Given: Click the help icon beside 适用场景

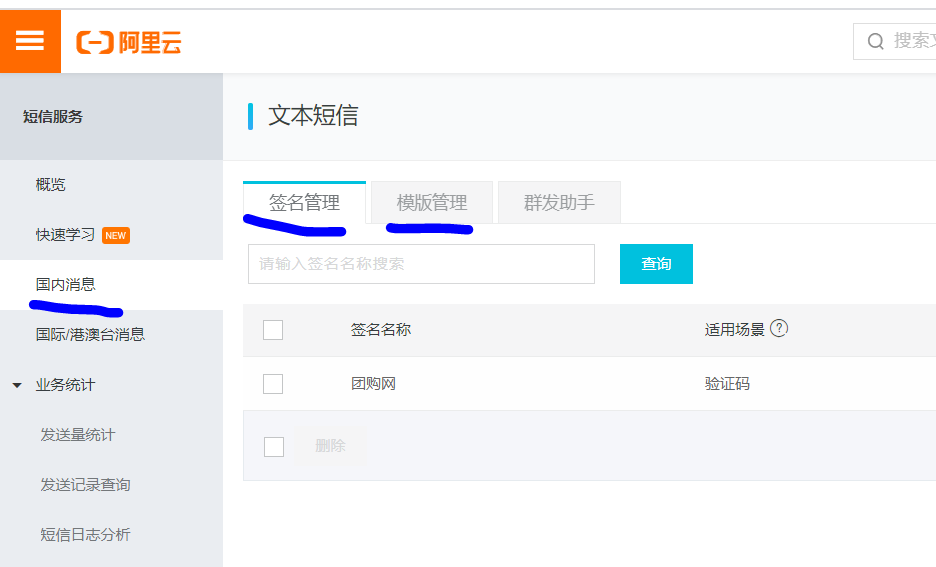Looking at the screenshot, I should [779, 328].
